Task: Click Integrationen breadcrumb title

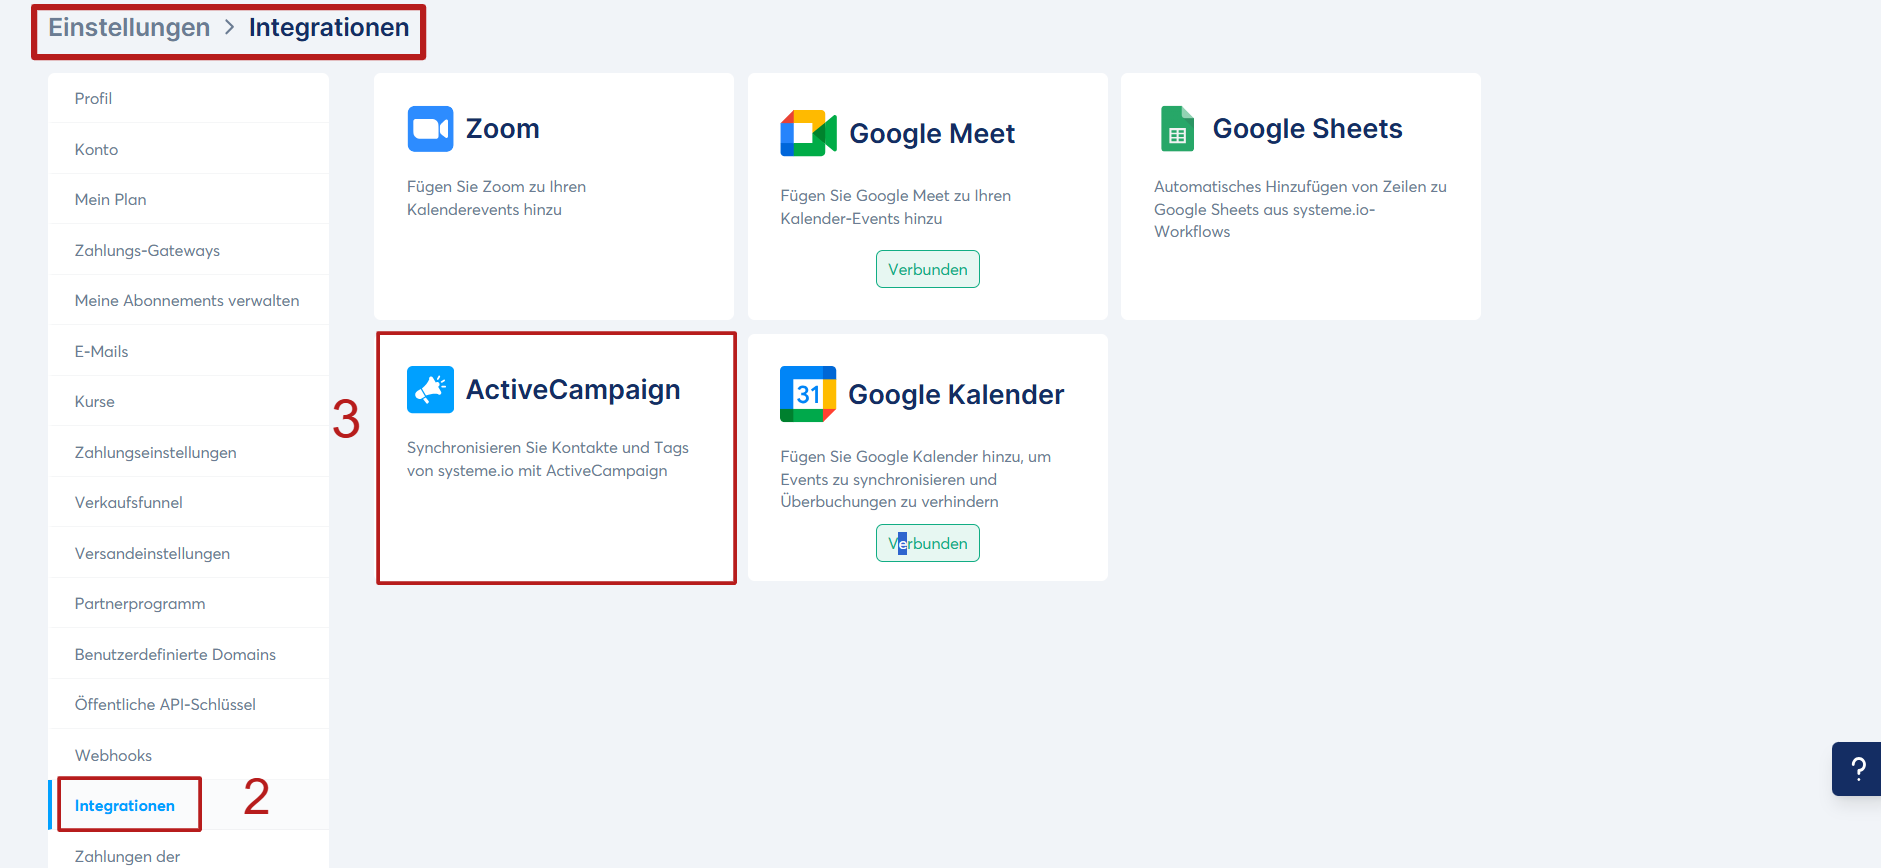Action: [x=329, y=27]
